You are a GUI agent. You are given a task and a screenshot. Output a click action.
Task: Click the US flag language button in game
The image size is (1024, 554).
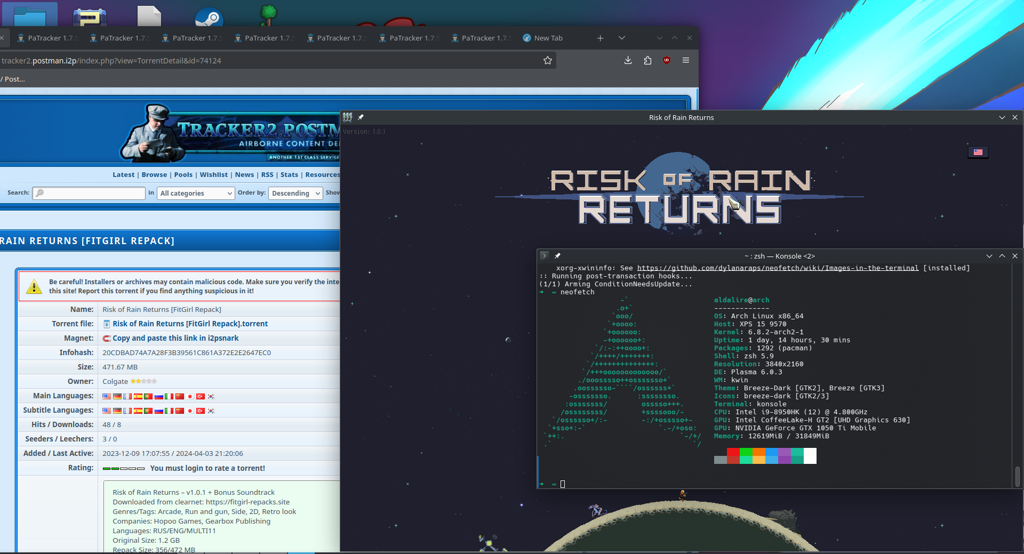coord(978,152)
